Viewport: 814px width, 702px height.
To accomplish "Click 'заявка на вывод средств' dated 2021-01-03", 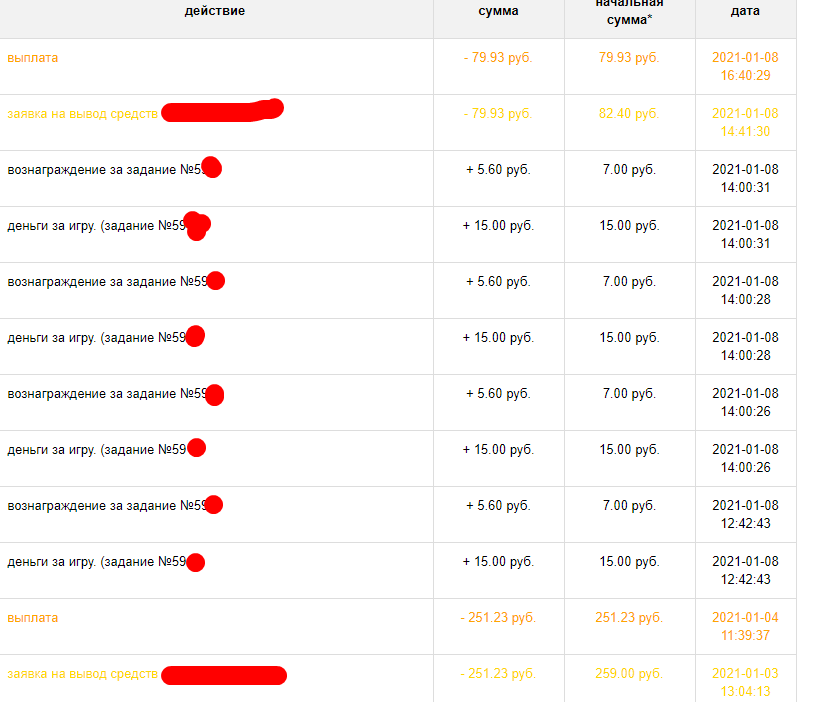I will [x=83, y=674].
